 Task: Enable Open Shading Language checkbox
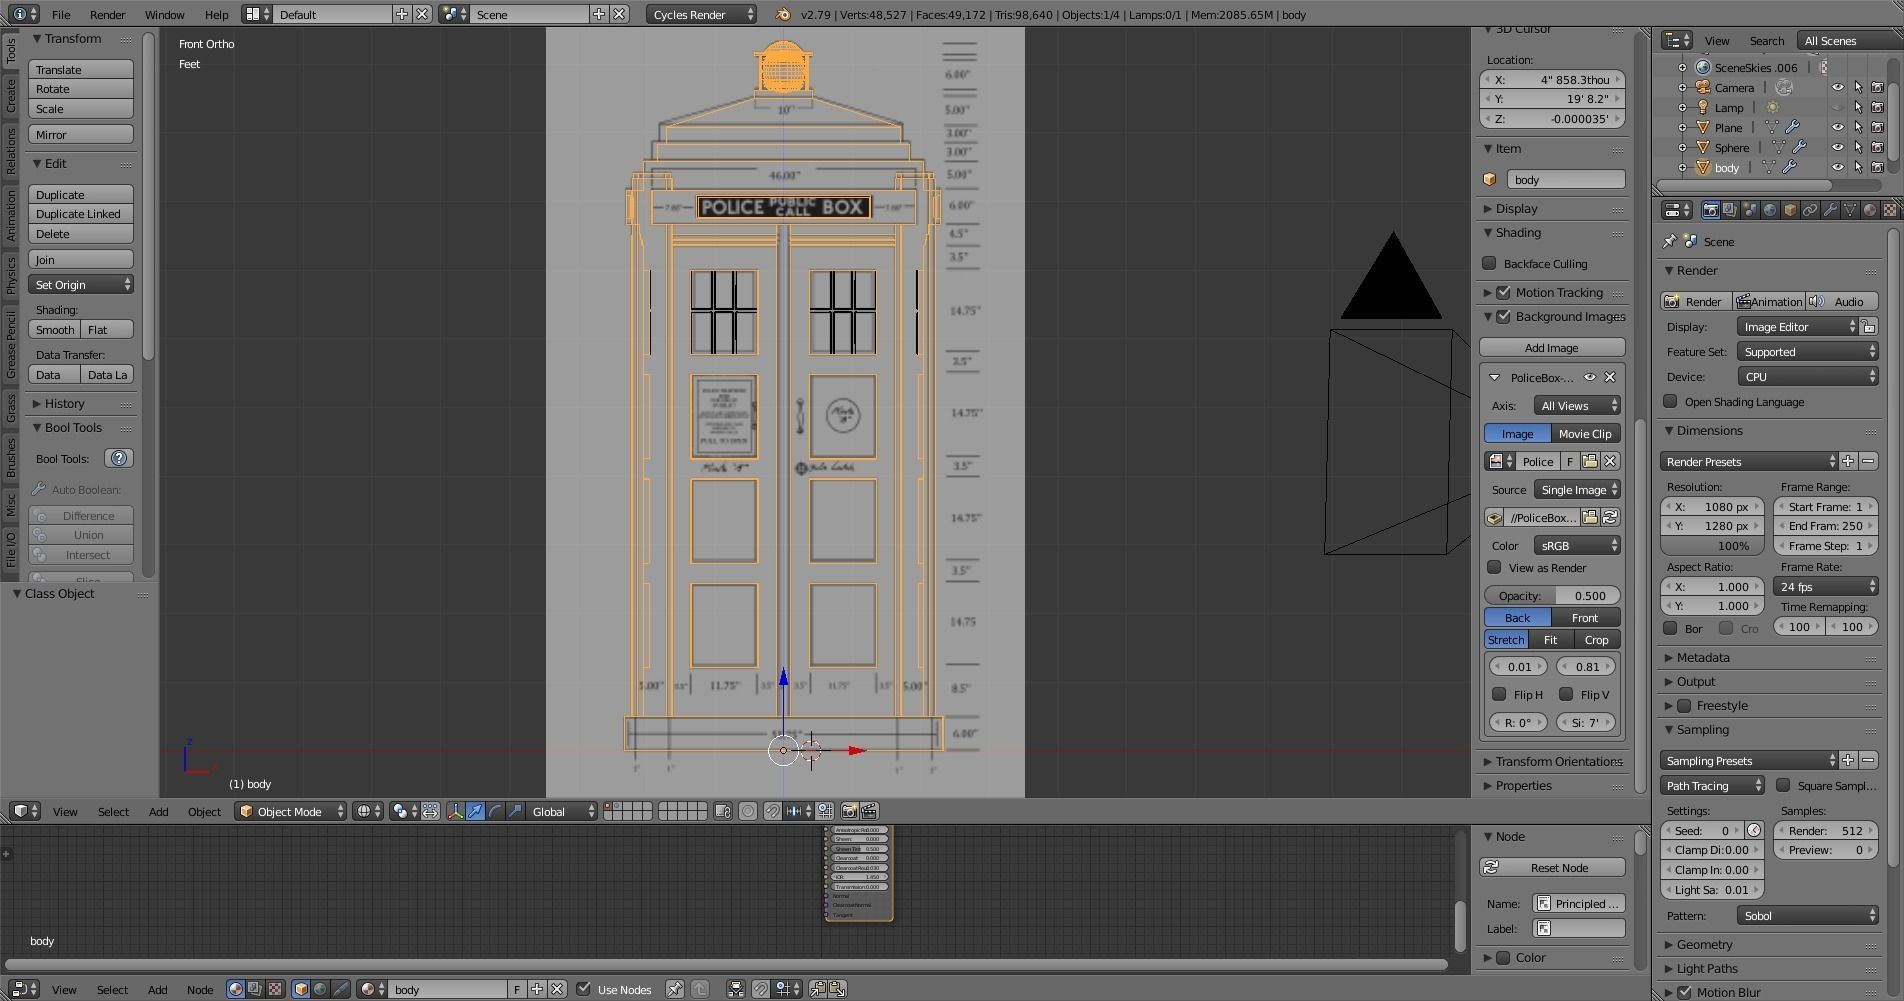(1670, 401)
